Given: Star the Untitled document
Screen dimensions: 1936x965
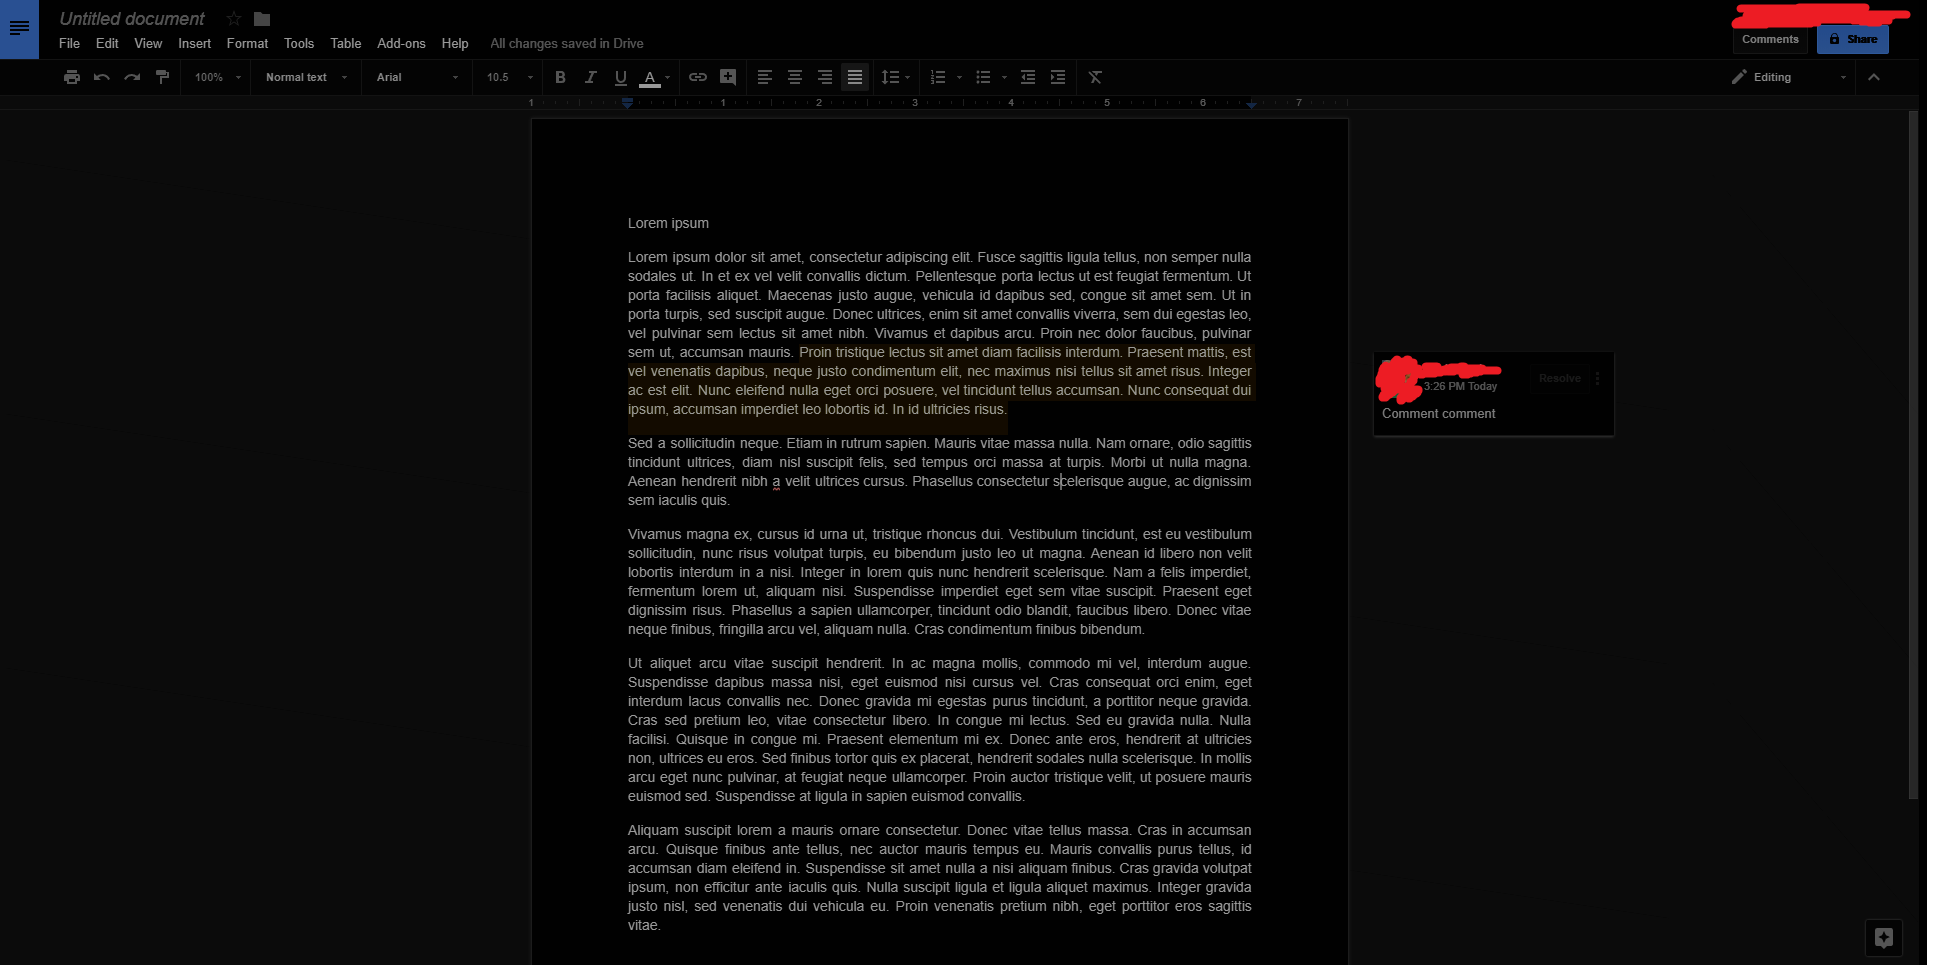Looking at the screenshot, I should click(233, 19).
